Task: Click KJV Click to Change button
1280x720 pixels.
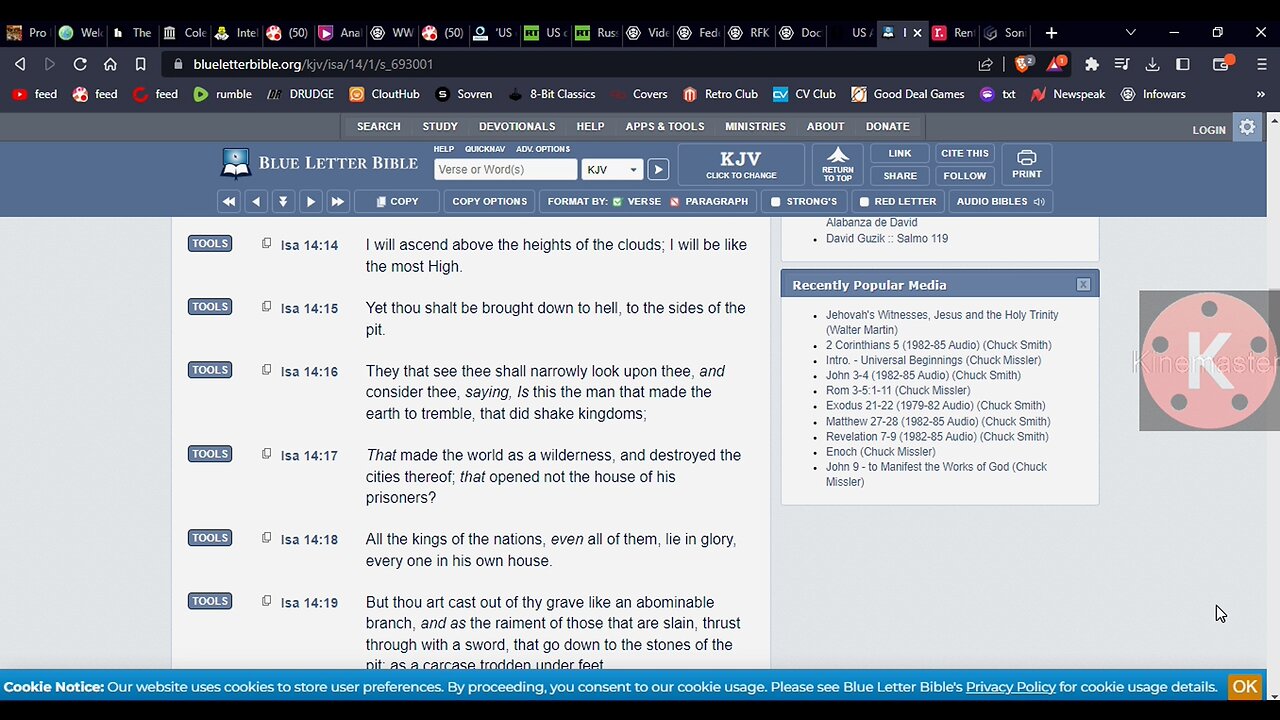Action: click(x=741, y=164)
